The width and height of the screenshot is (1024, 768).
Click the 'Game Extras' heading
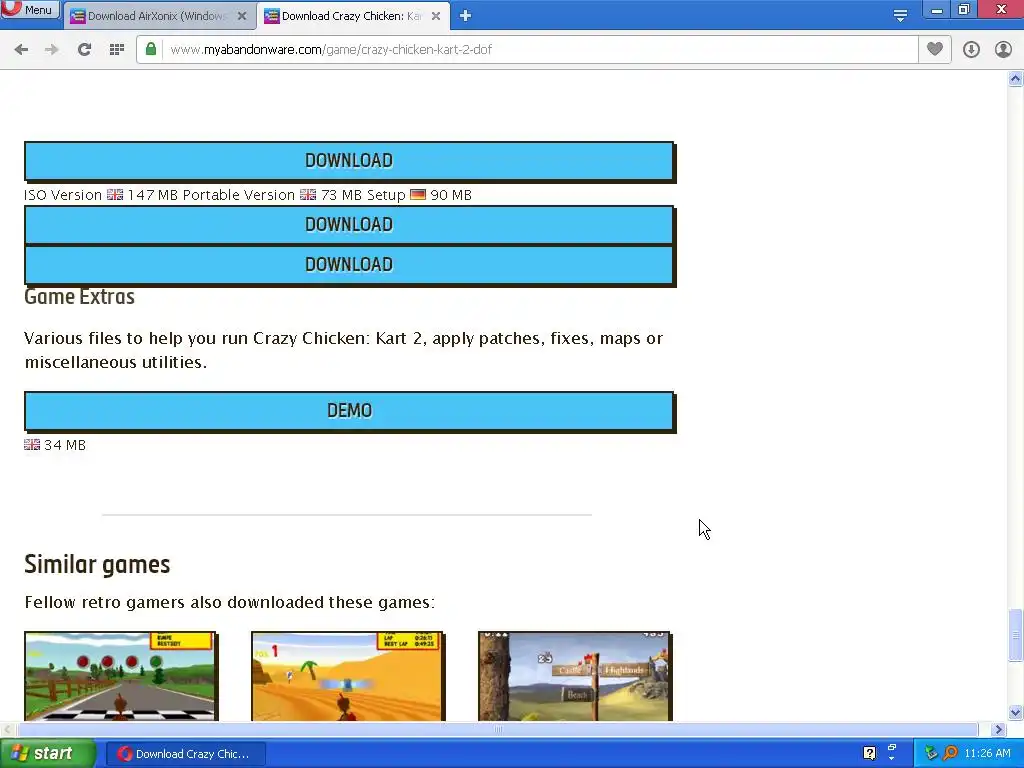[x=80, y=296]
